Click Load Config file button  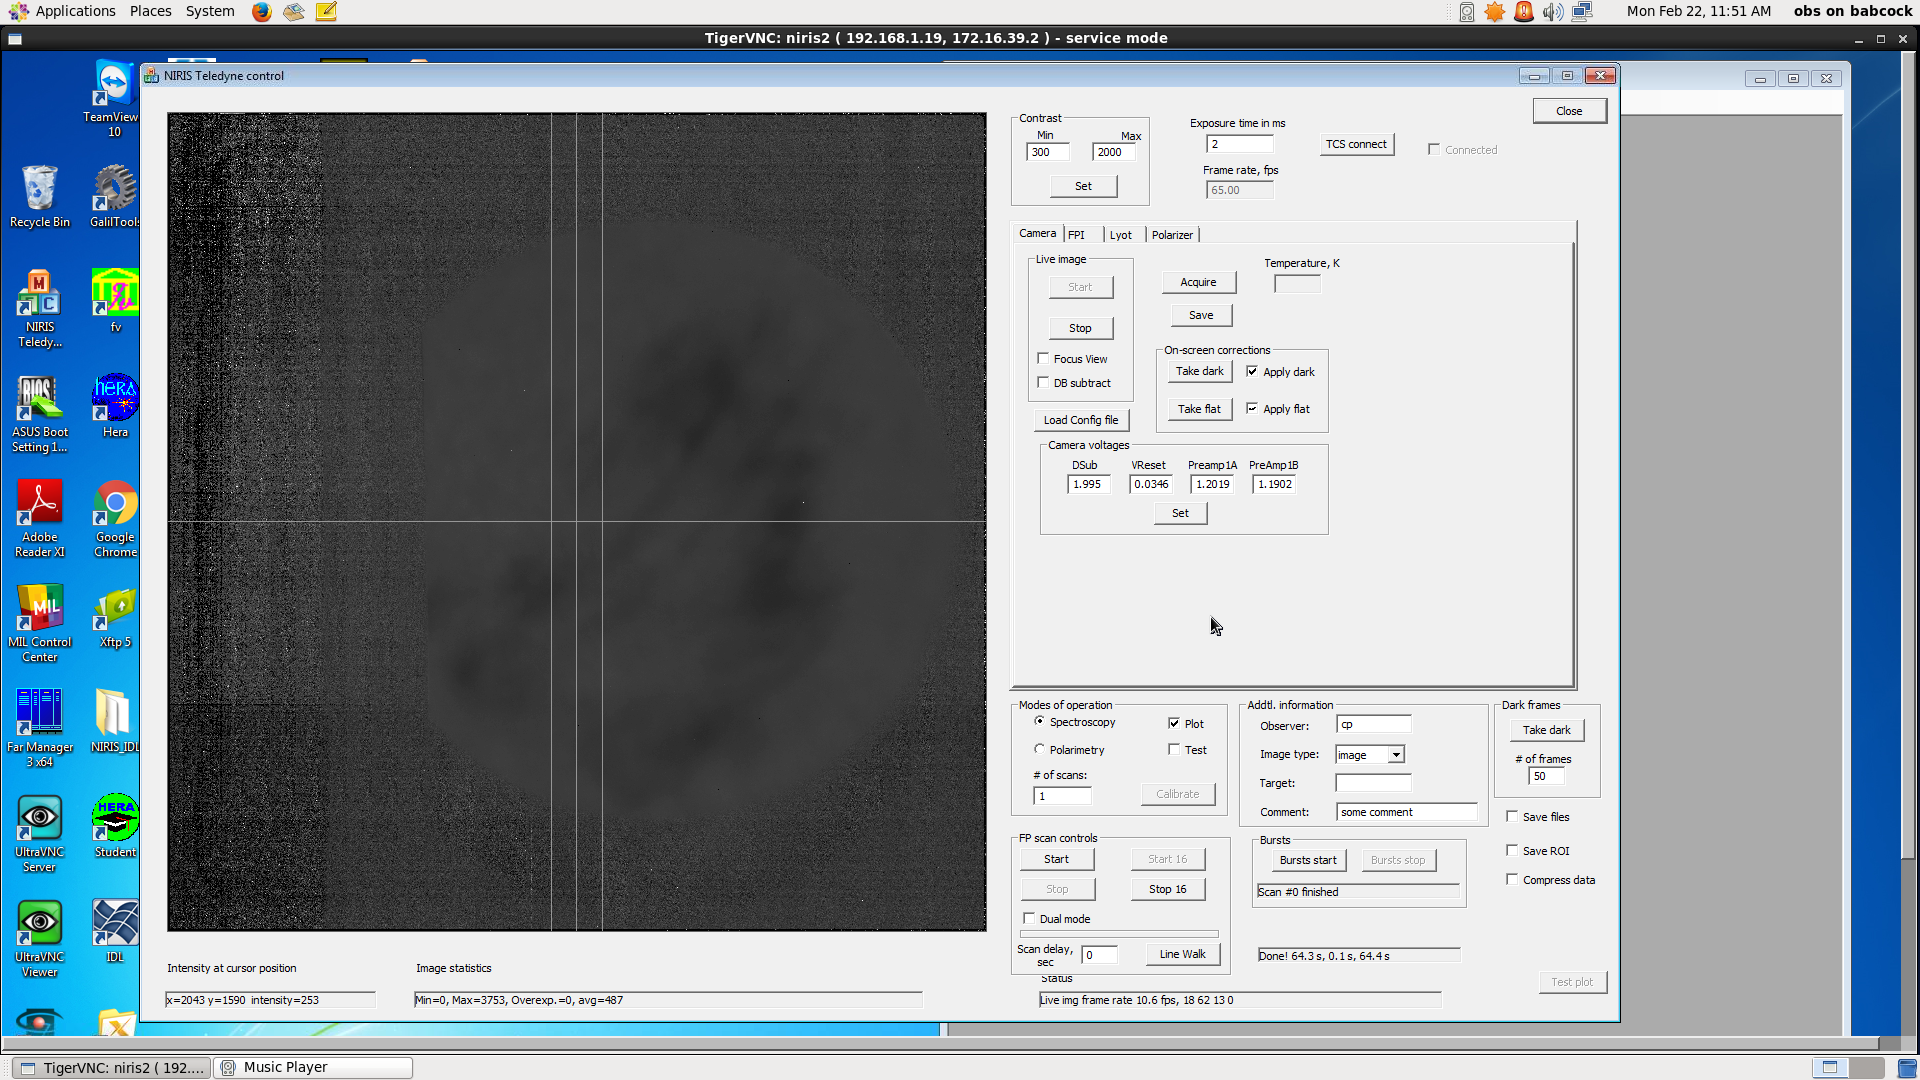pos(1081,420)
